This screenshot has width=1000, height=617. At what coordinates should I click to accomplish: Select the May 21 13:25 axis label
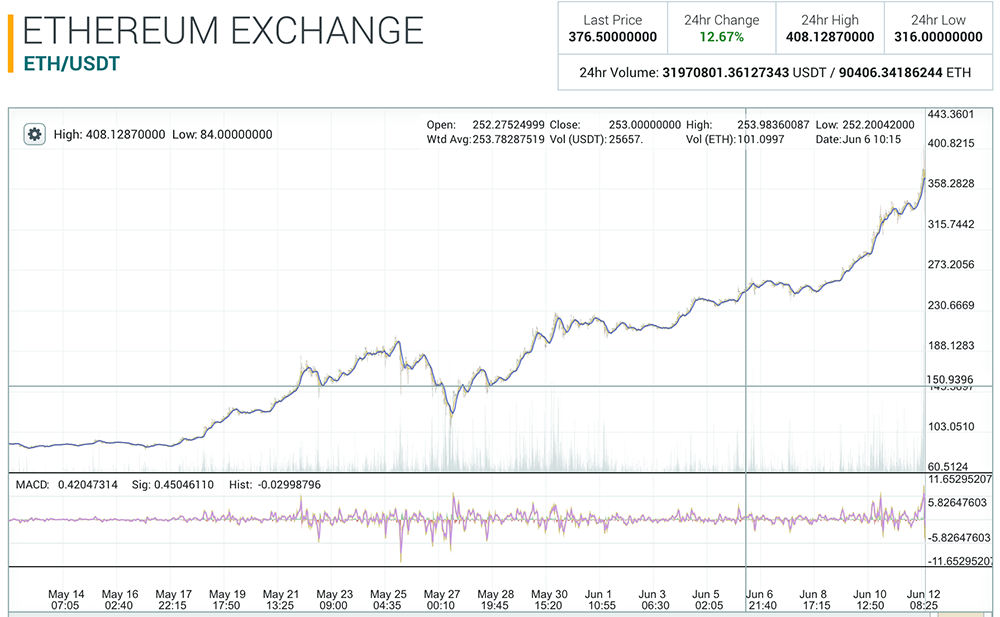(279, 599)
